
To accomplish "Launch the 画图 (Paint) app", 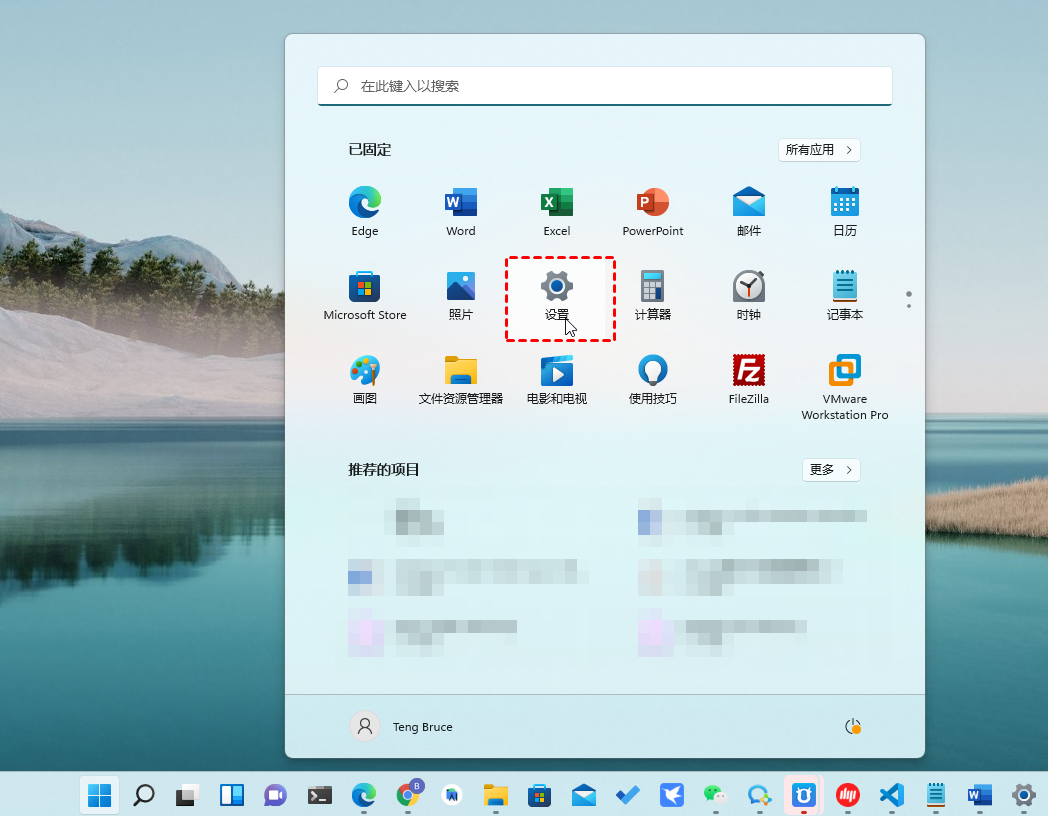I will pos(364,380).
